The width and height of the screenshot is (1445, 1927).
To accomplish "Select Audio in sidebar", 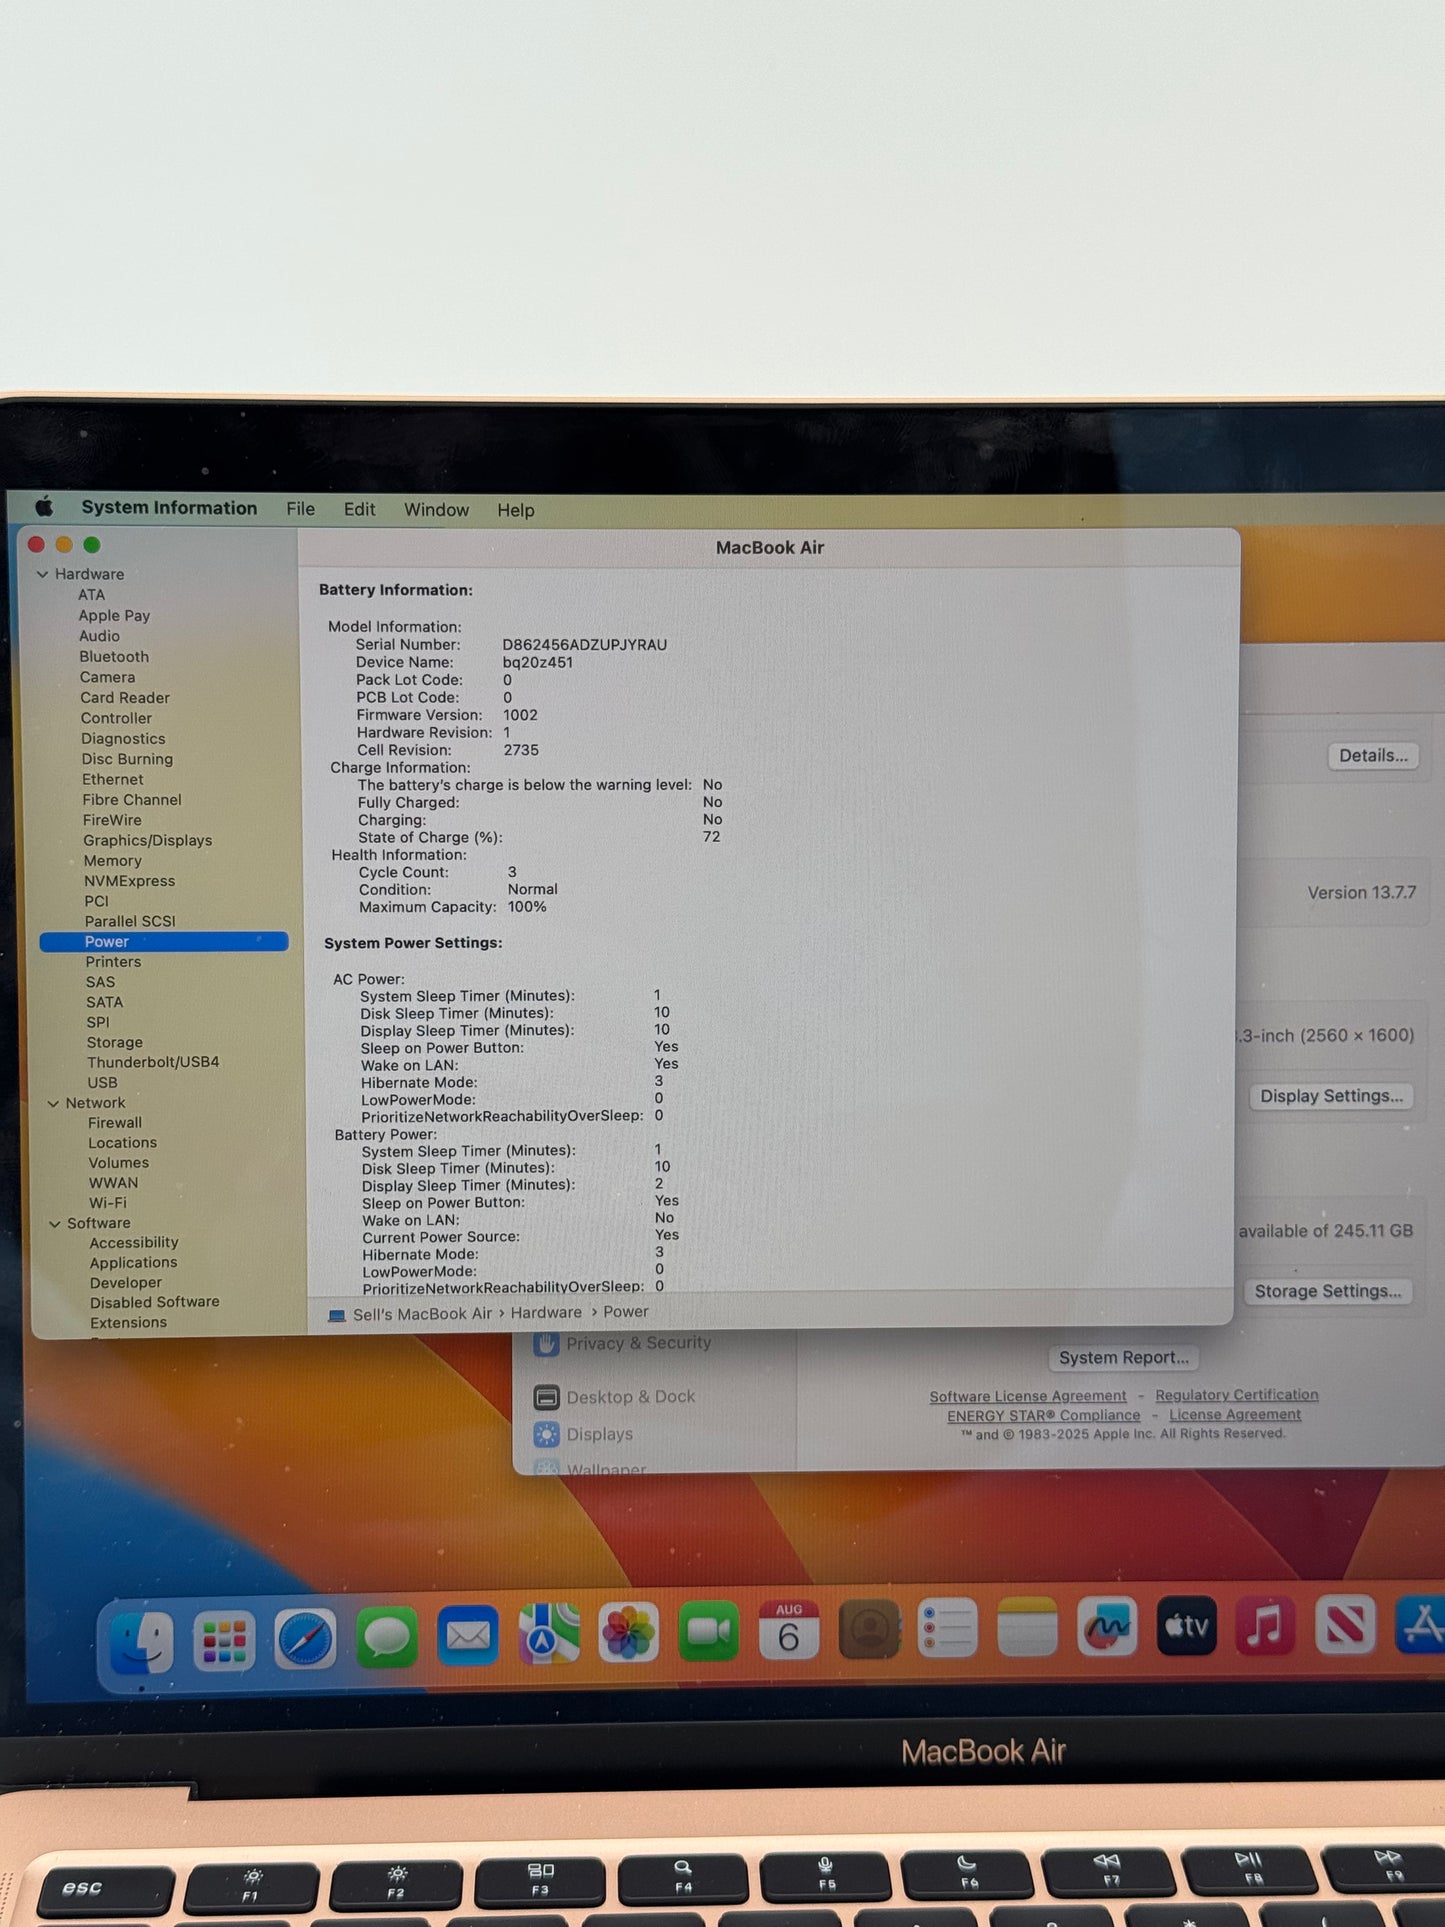I will tap(99, 636).
